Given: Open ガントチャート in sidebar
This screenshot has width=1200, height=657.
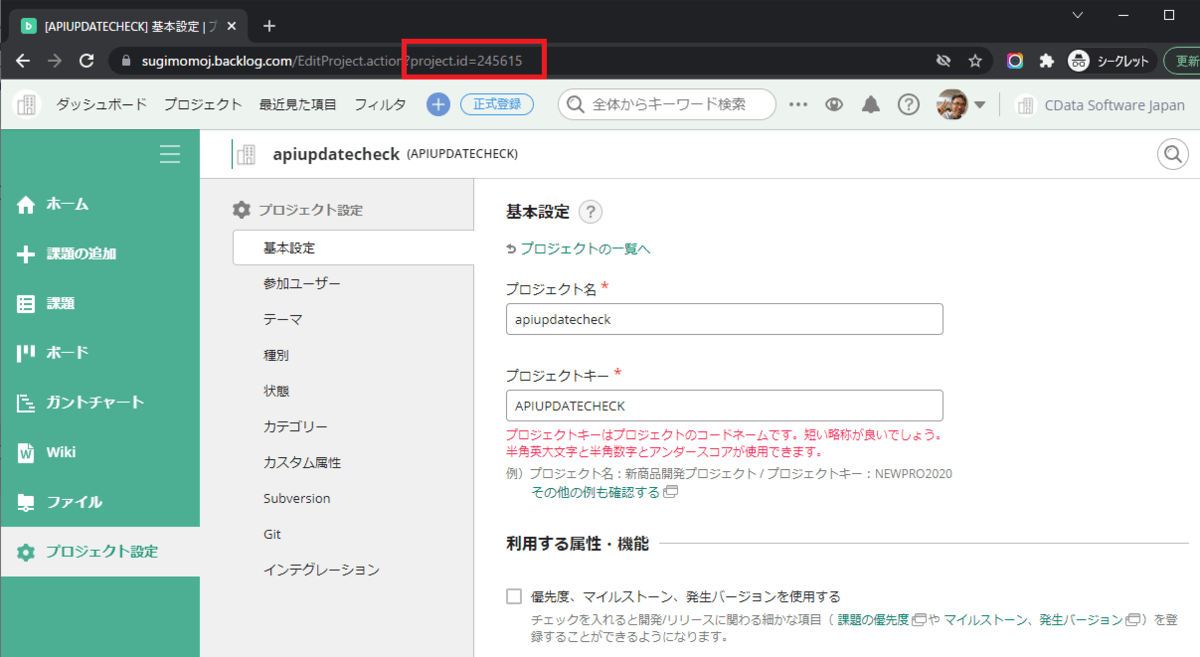Looking at the screenshot, I should point(100,402).
